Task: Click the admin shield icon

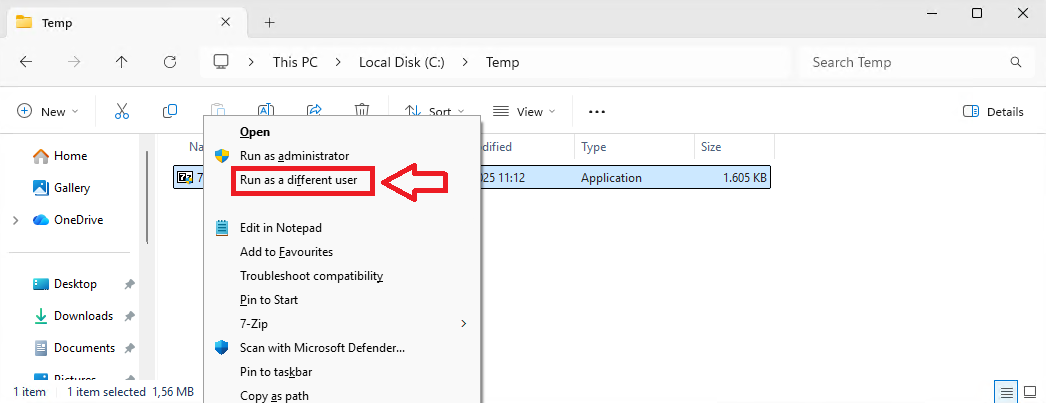Action: click(x=221, y=155)
